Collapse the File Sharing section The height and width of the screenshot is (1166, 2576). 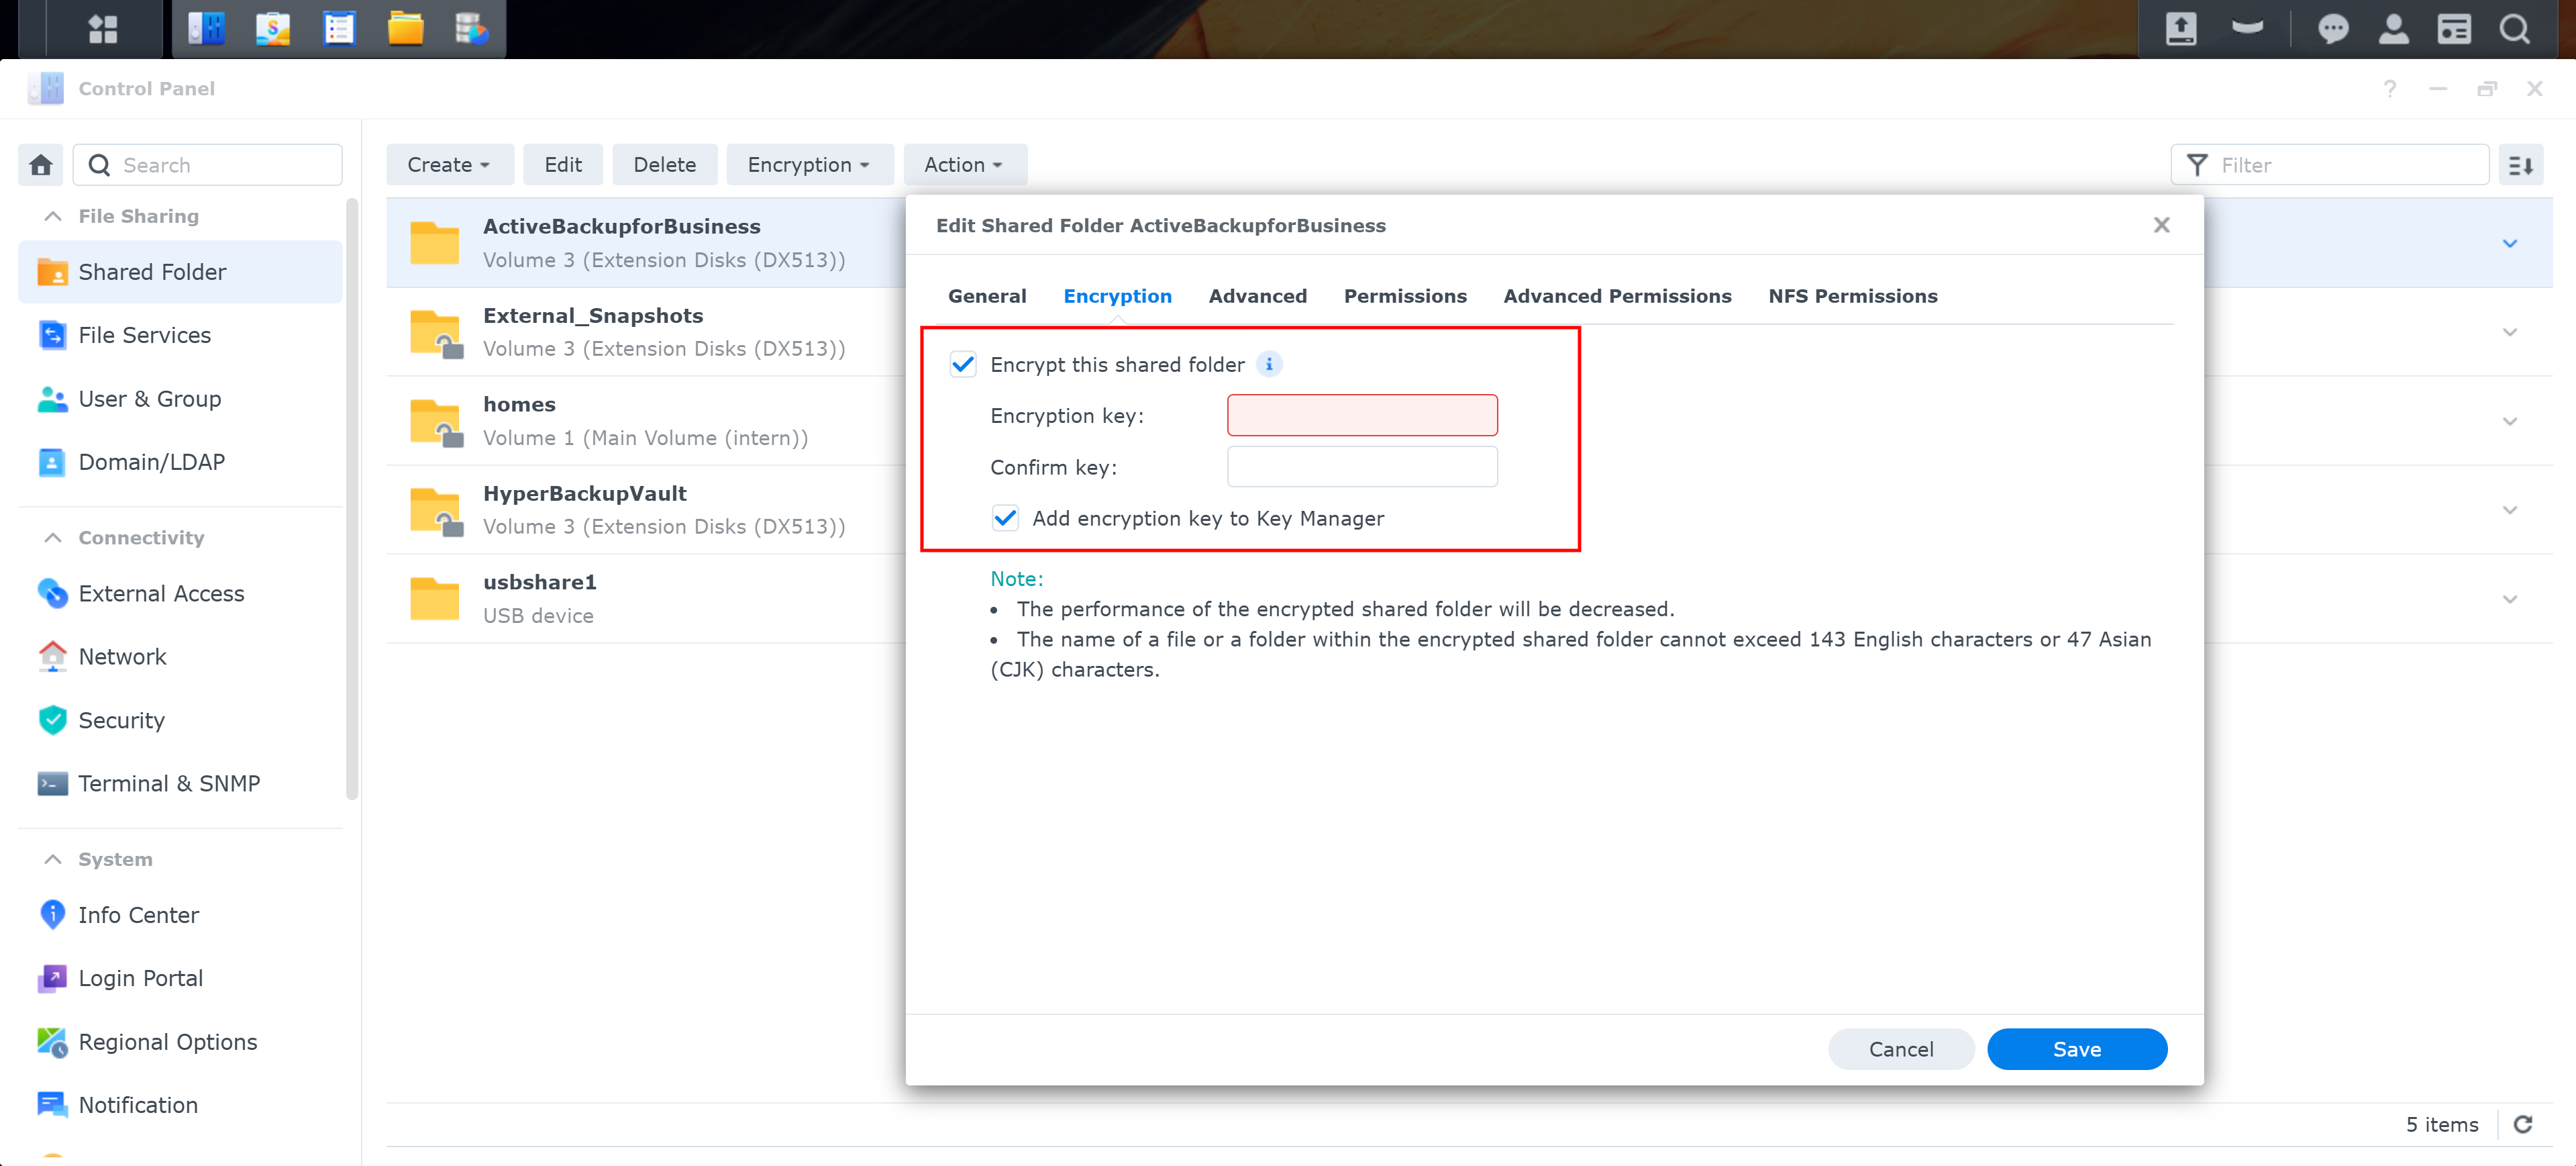click(x=53, y=216)
